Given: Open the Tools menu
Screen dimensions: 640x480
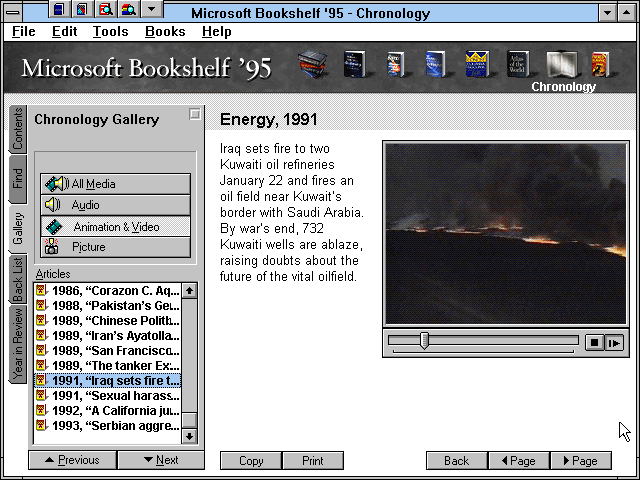Looking at the screenshot, I should point(110,31).
